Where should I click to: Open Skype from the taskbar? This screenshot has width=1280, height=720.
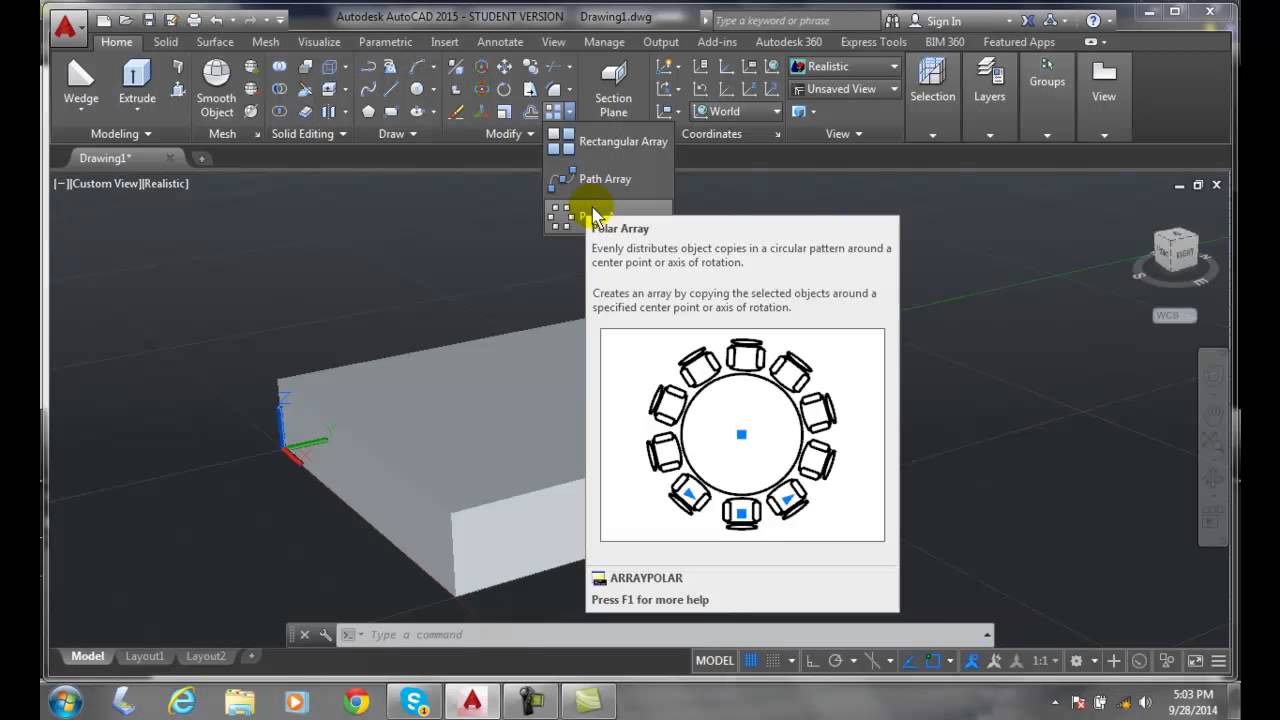[414, 702]
